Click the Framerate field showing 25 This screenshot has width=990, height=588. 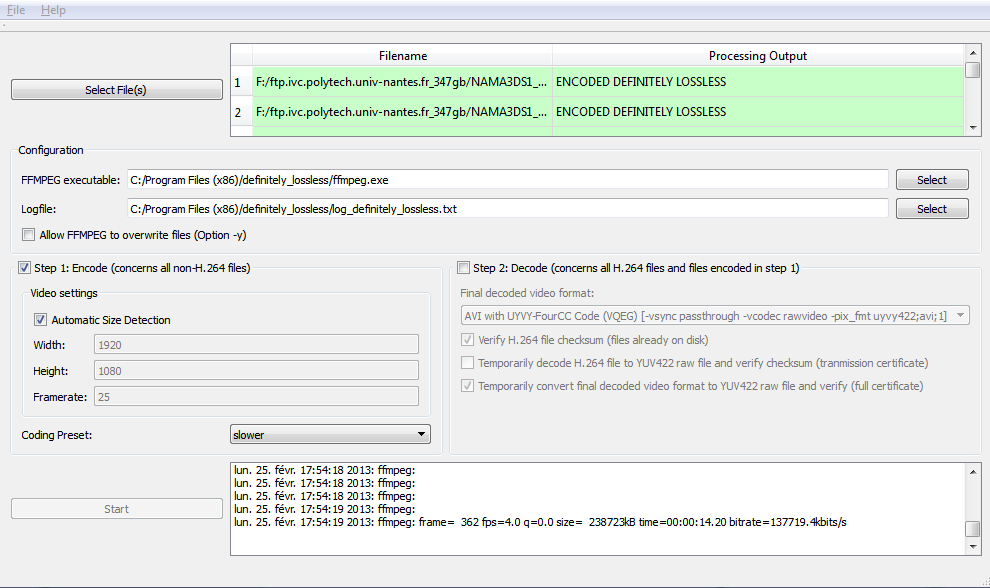point(256,397)
